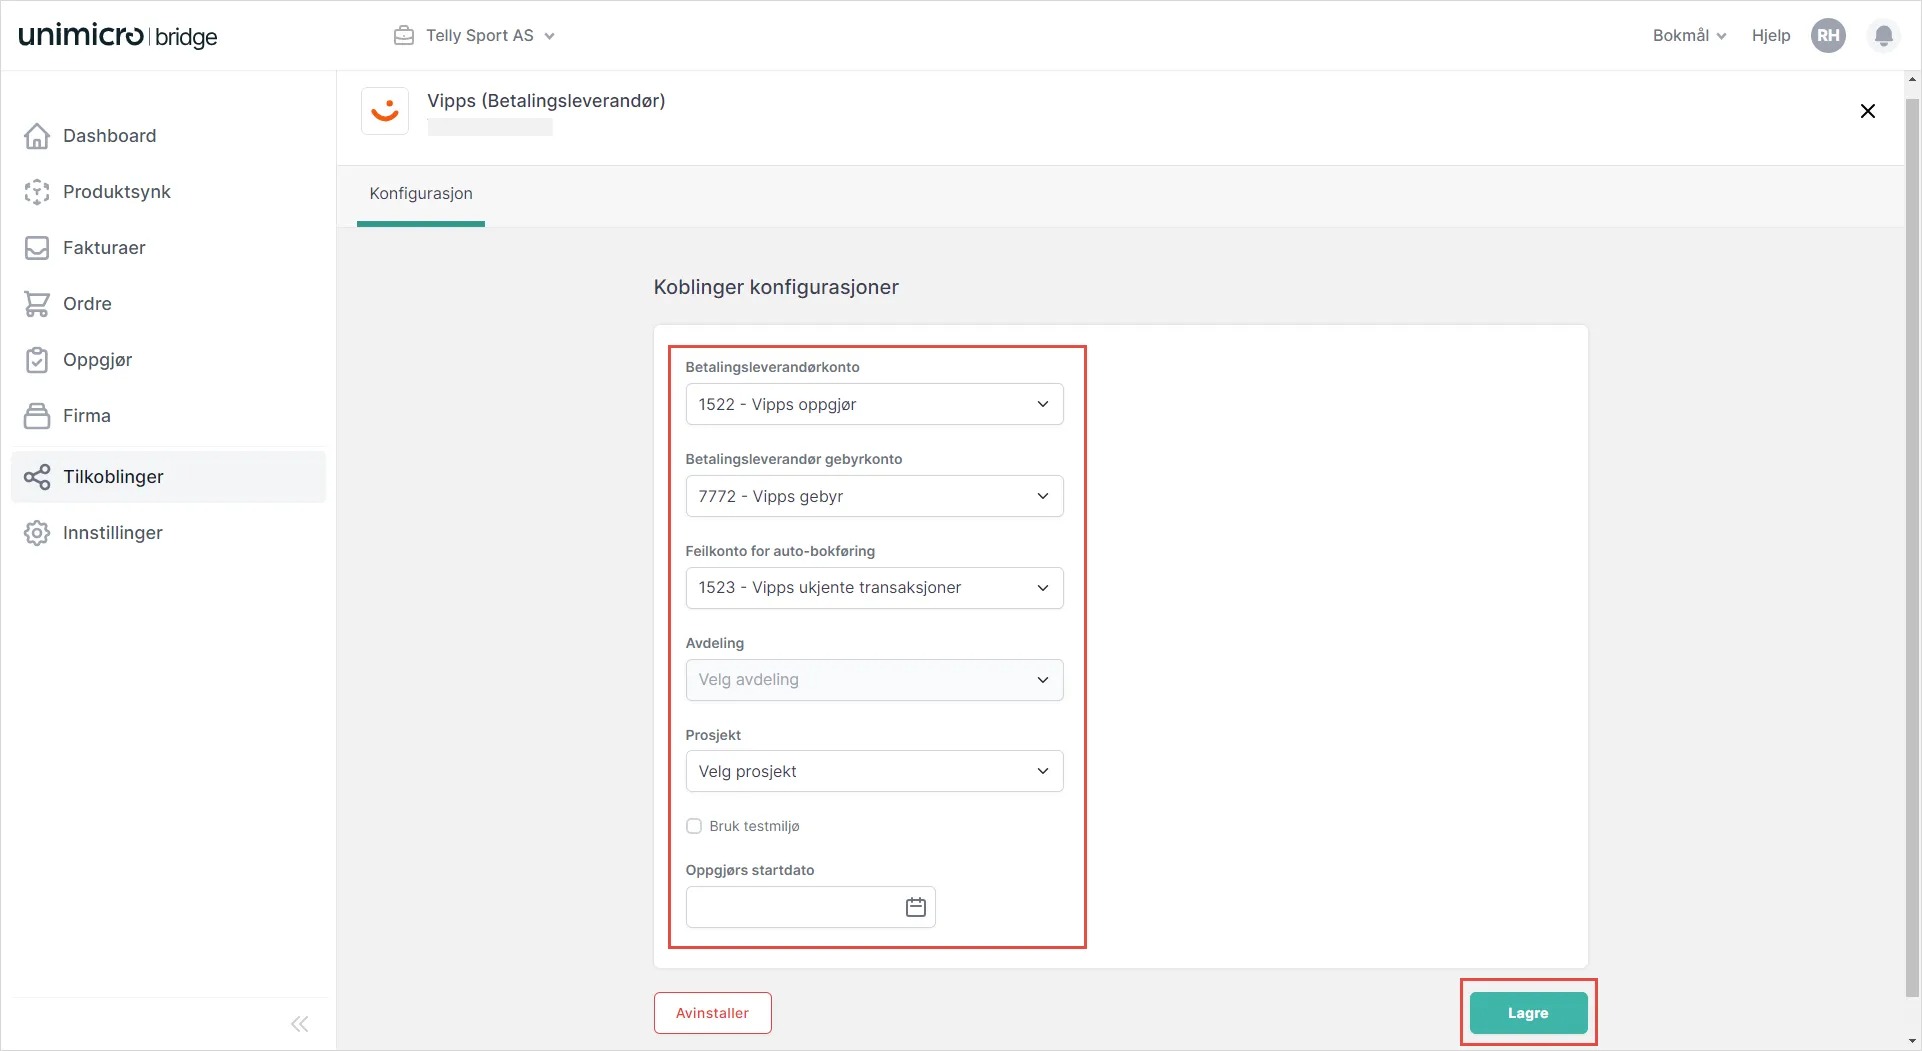Viewport: 1922px width, 1051px height.
Task: Open the calendar date picker icon
Action: pos(916,907)
